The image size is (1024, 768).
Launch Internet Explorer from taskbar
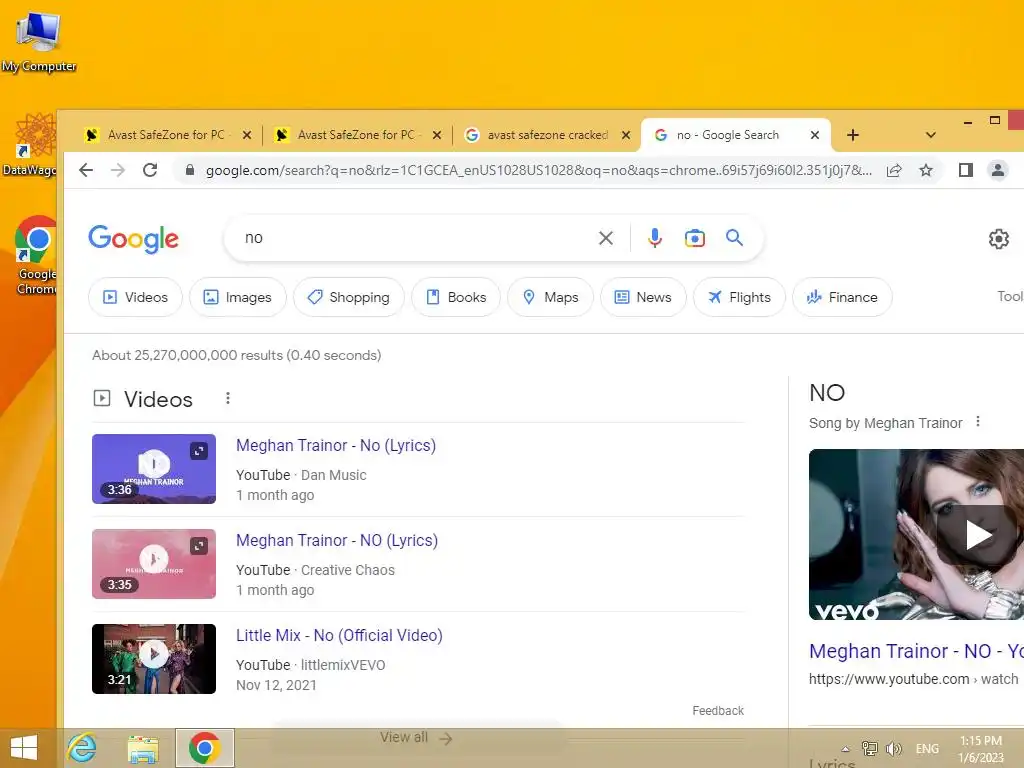(82, 748)
